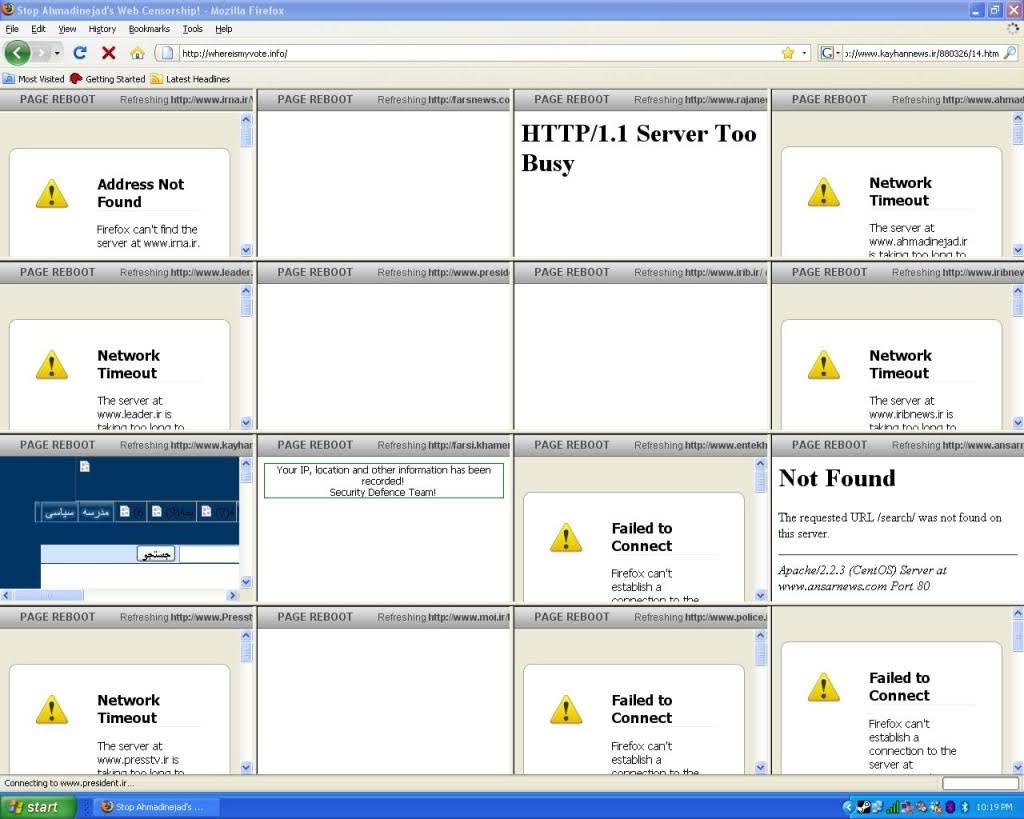Open the File menu
This screenshot has height=819, width=1024.
pyautogui.click(x=12, y=29)
